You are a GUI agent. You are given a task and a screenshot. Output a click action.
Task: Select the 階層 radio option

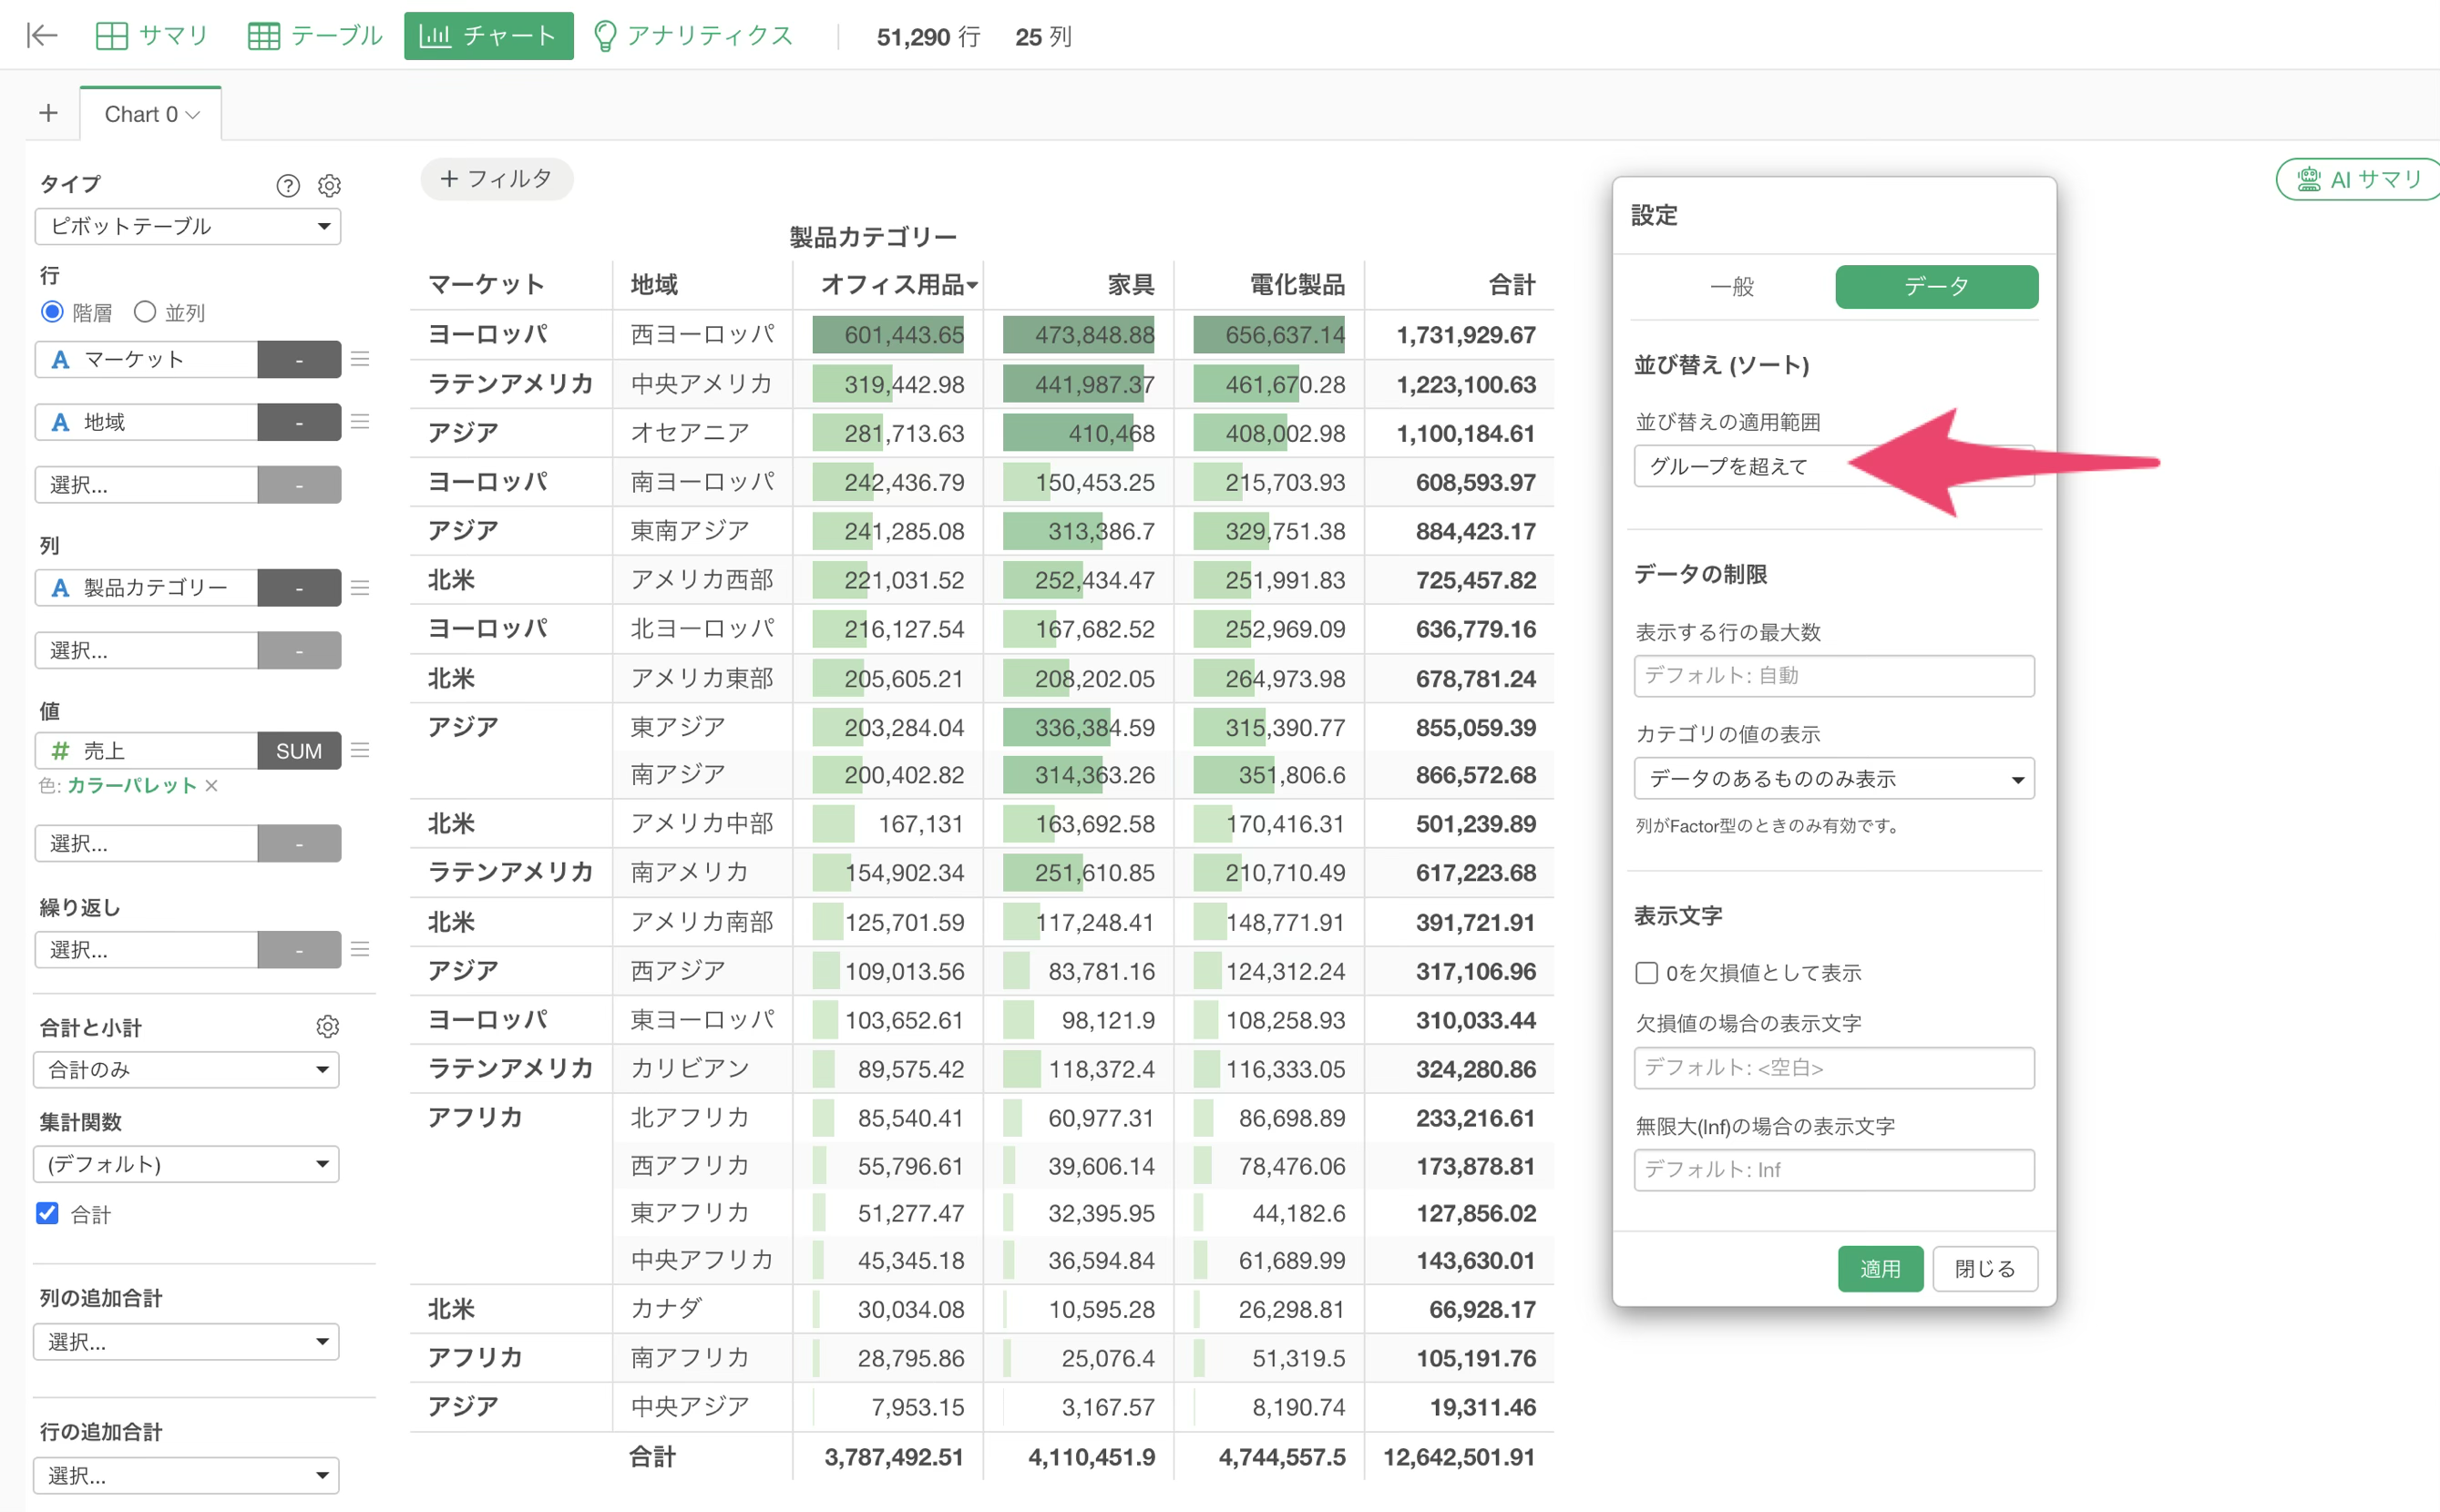[x=52, y=312]
